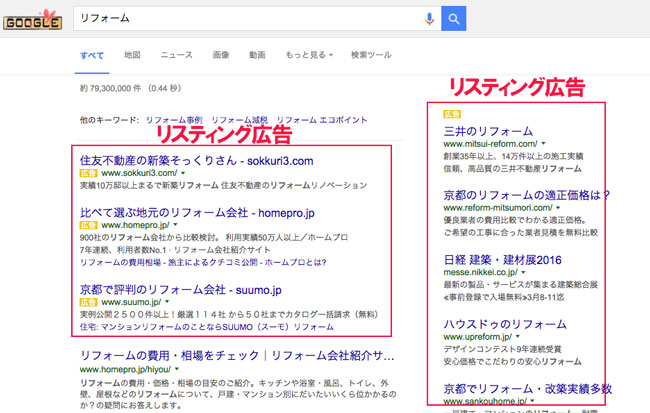
Task: Open 京都で評判のリフォーム会社 suumo.jp ad
Action: [x=181, y=289]
